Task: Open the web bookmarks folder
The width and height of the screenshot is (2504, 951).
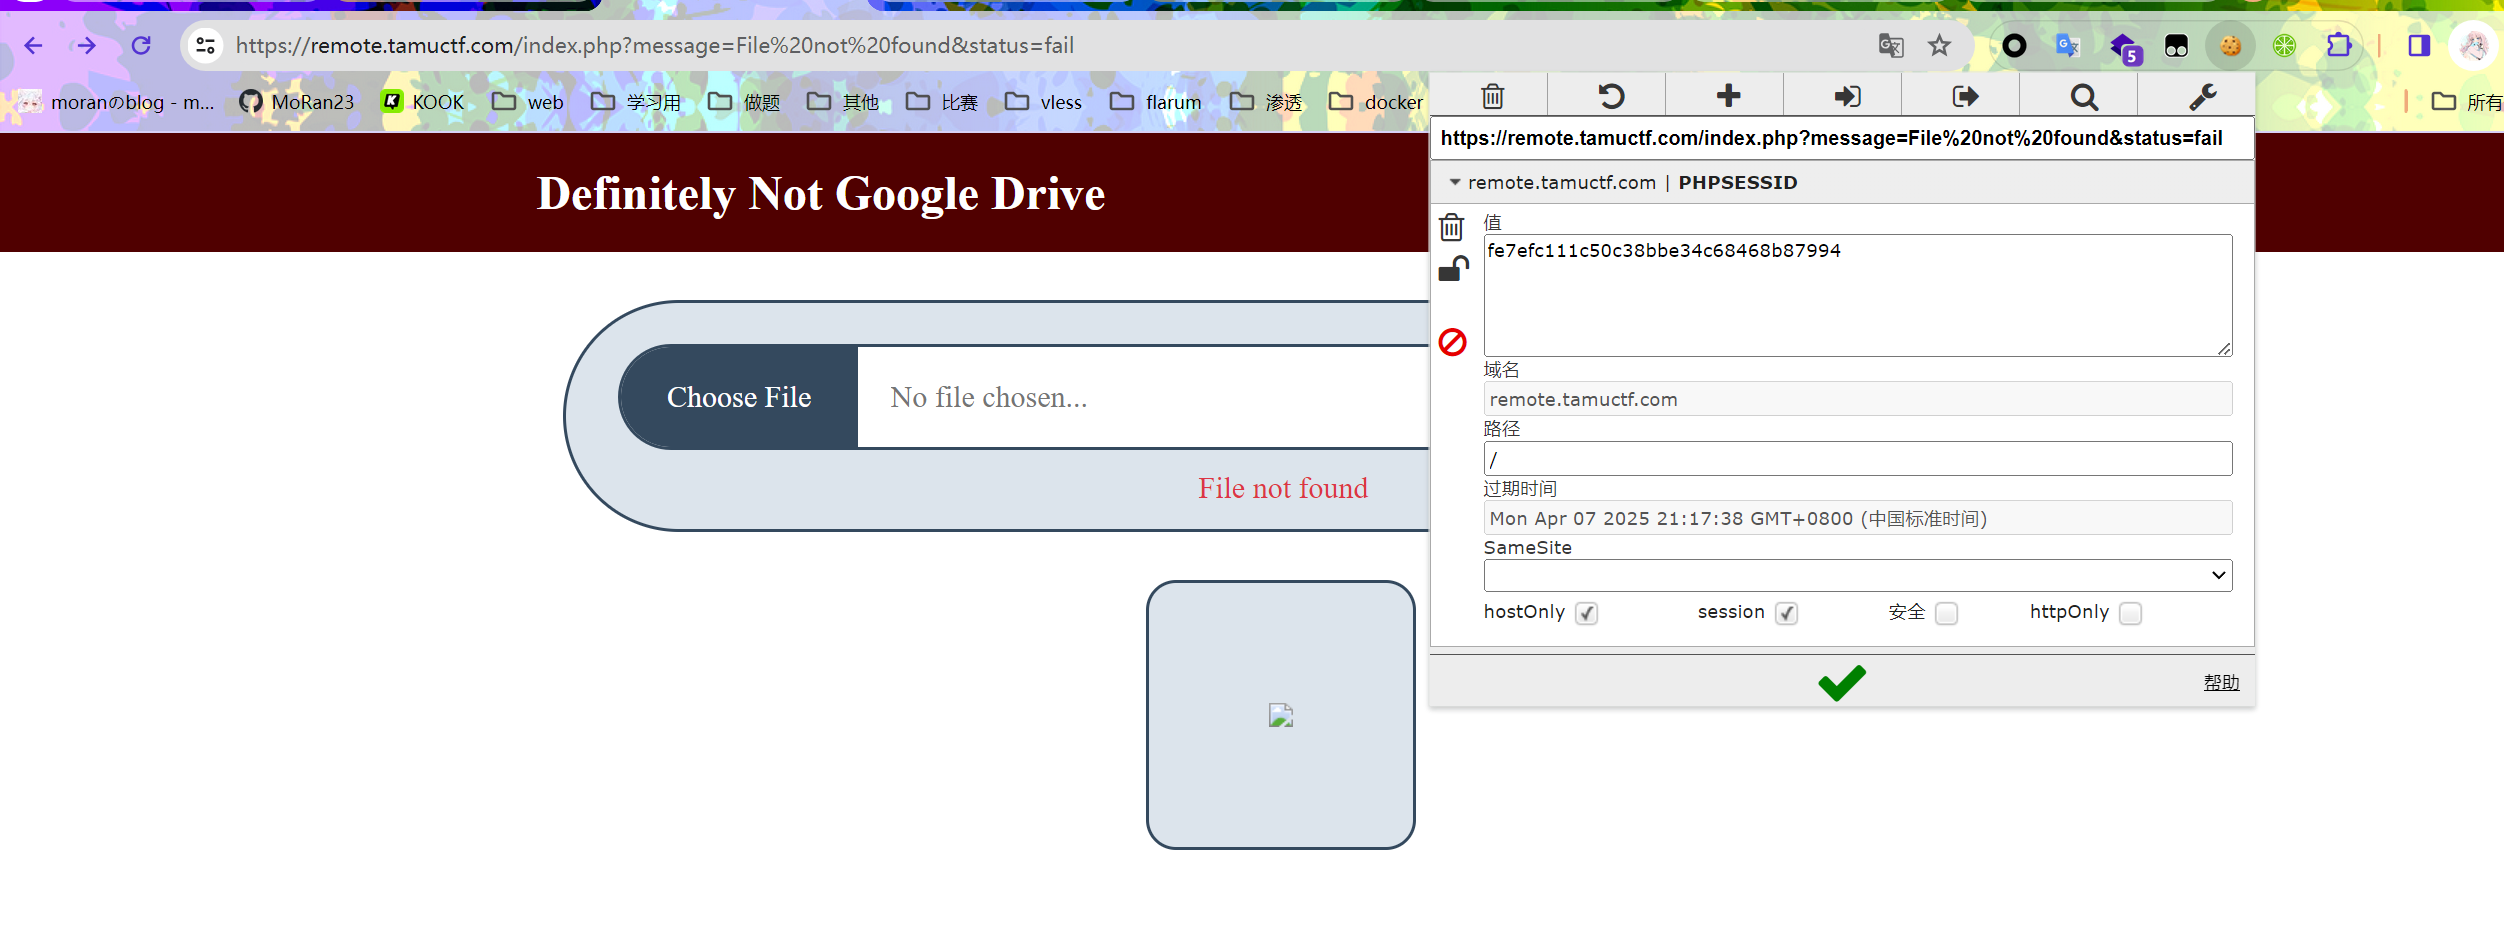Action: point(528,102)
